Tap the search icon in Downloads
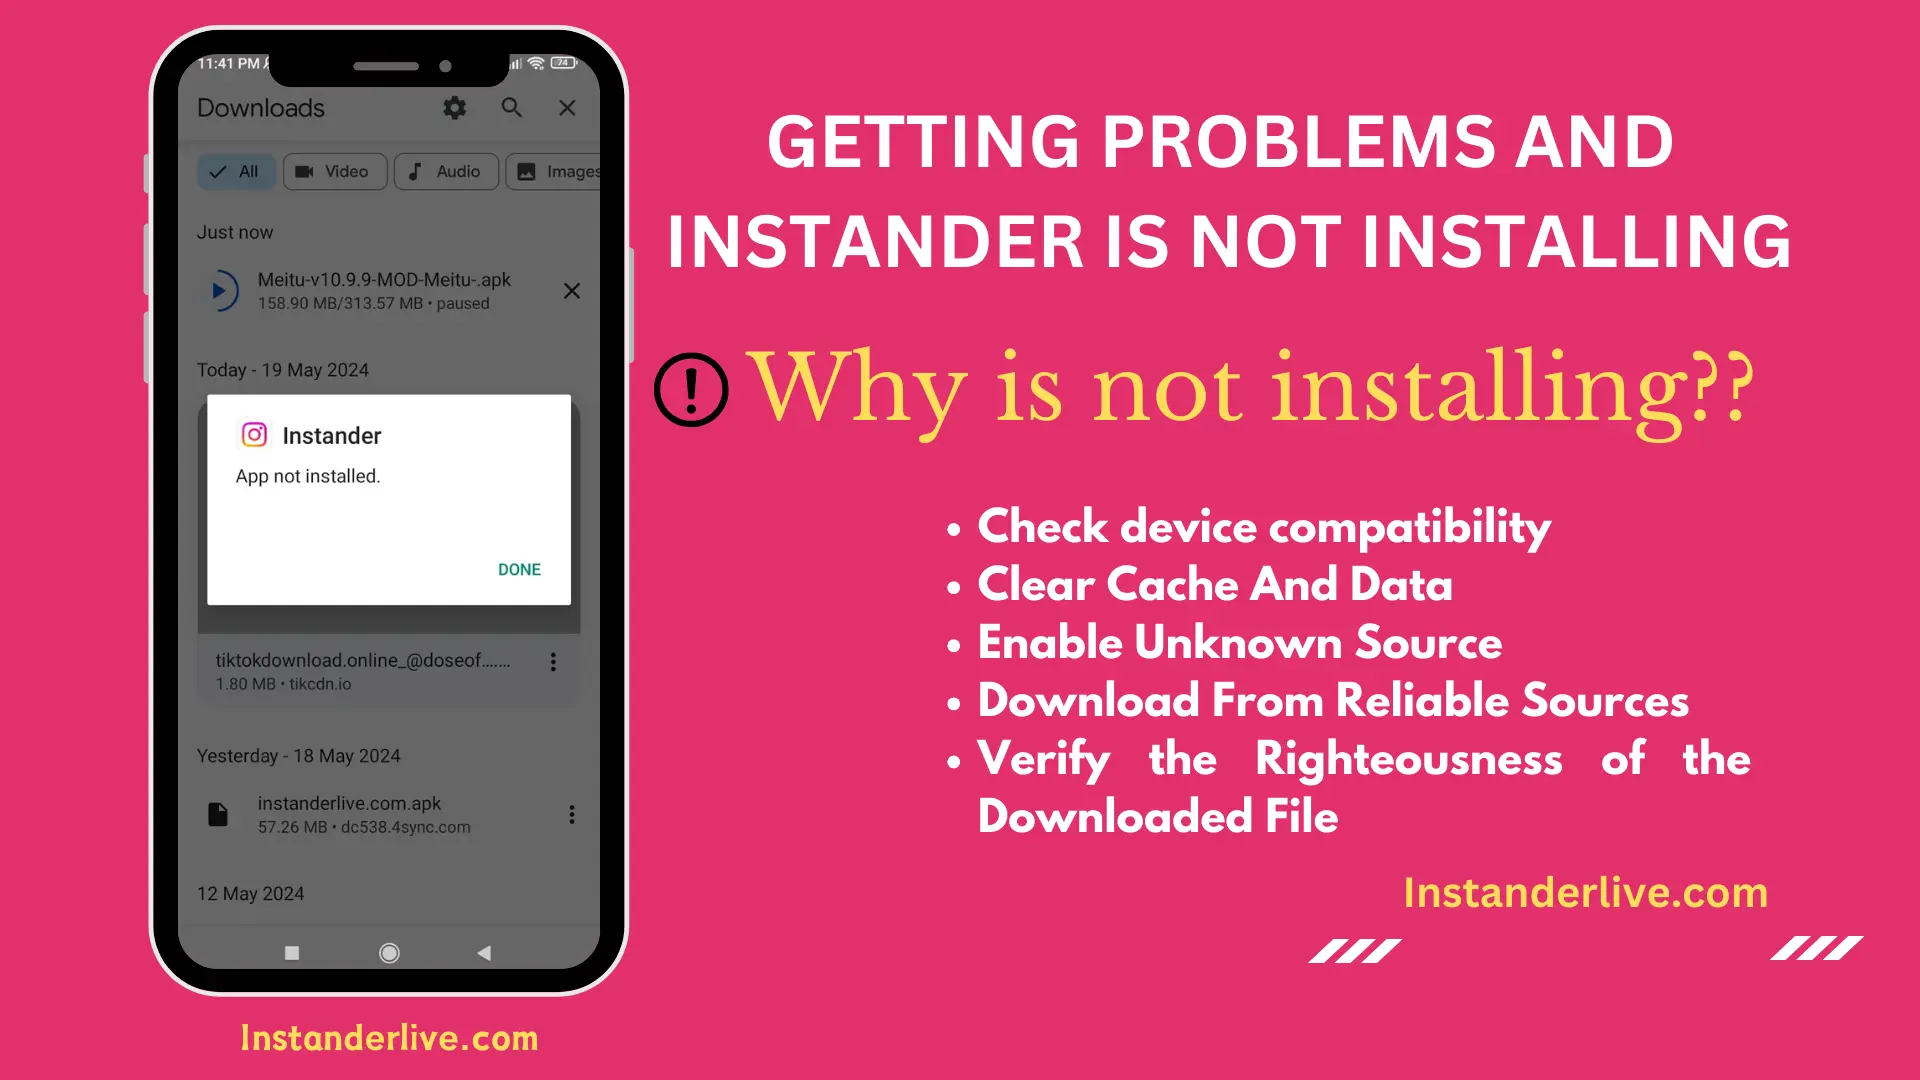The image size is (1920, 1080). pos(514,108)
